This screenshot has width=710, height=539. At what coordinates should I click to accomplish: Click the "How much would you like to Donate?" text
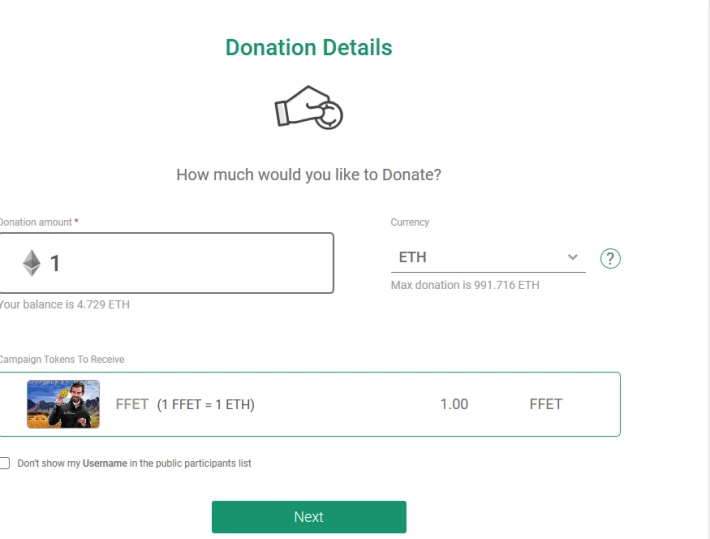click(309, 174)
